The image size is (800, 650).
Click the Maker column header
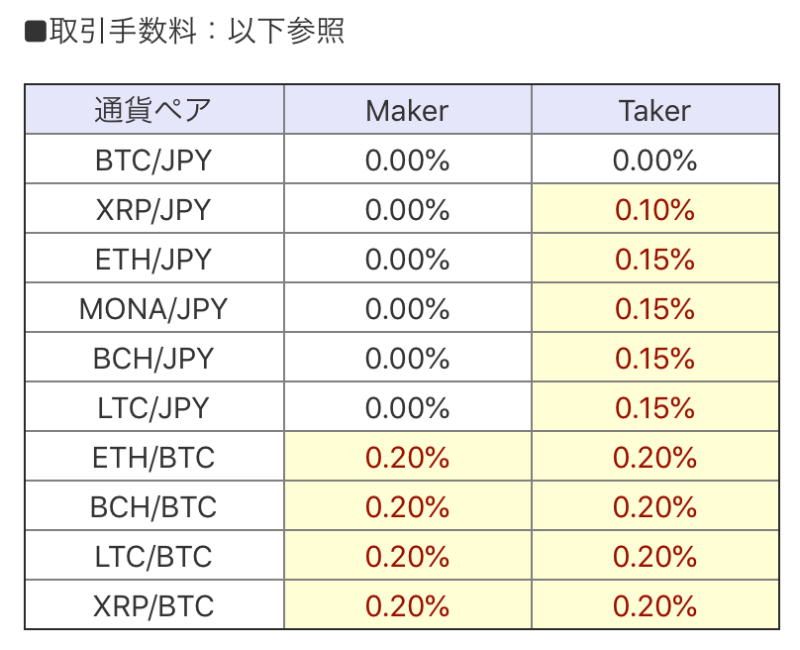[407, 110]
